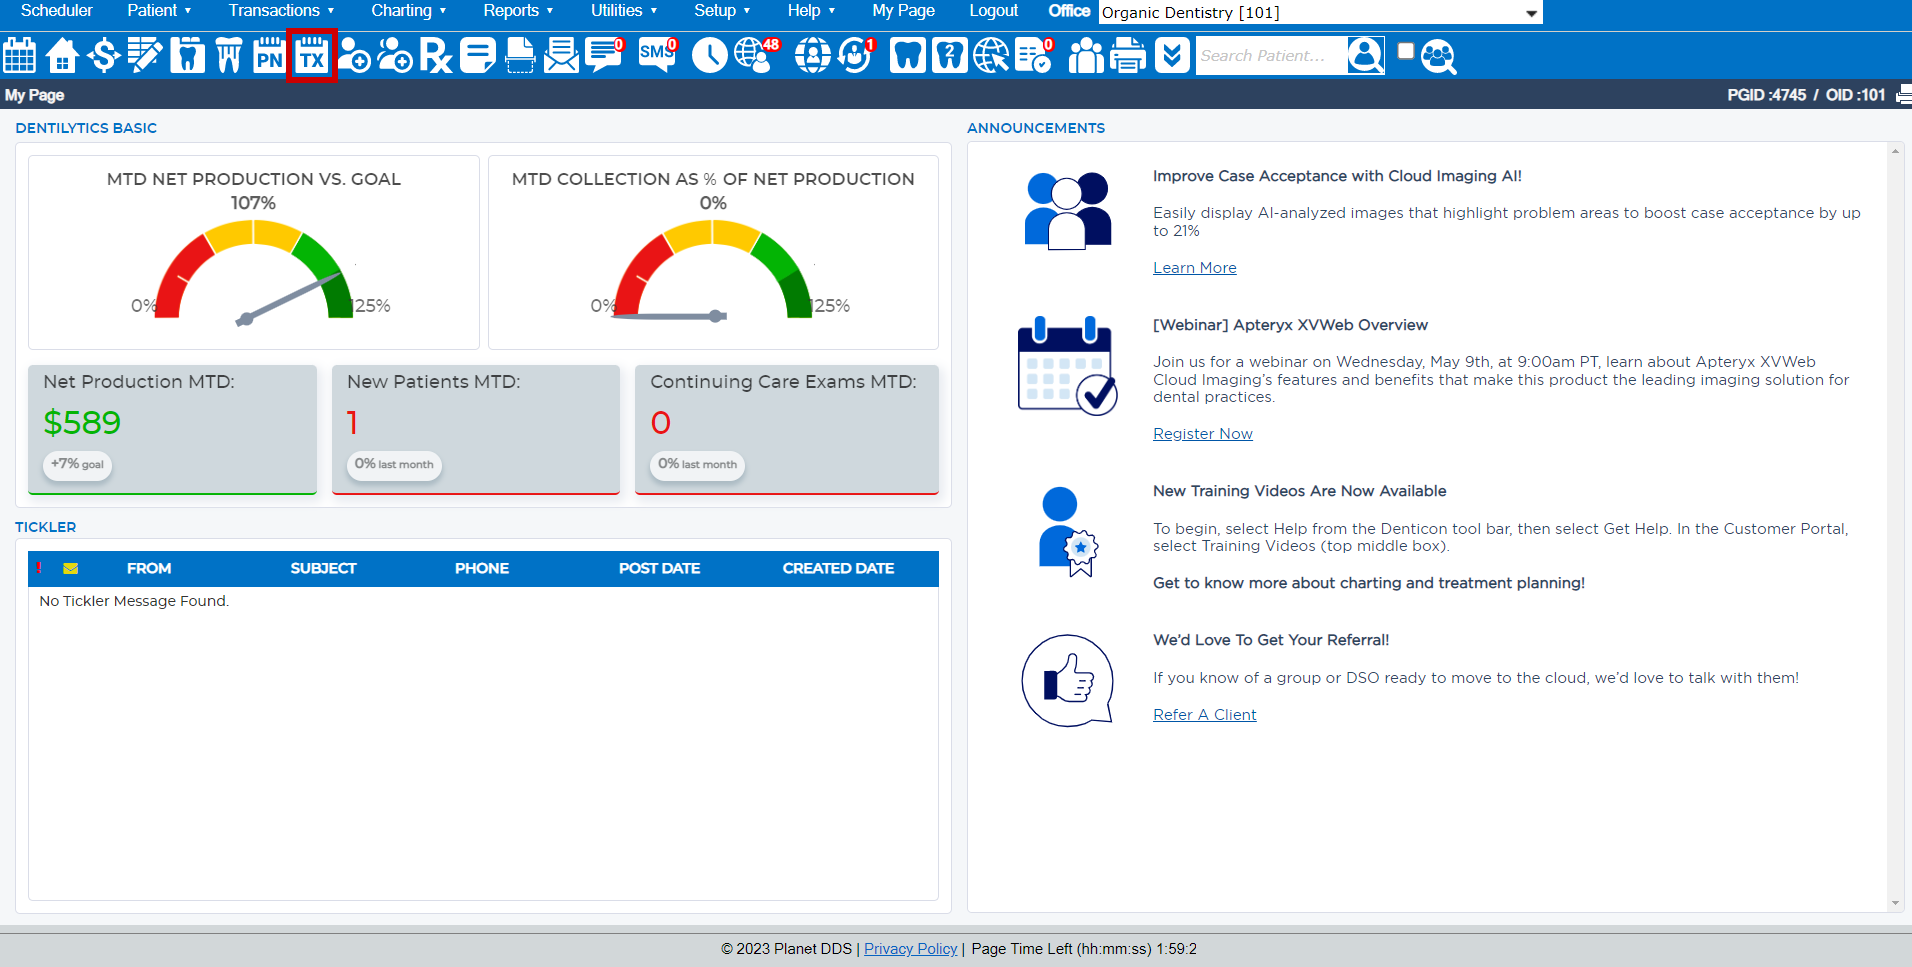Image resolution: width=1912 pixels, height=967 pixels.
Task: Click the red exclamation priority icon in Tickler
Action: click(x=39, y=568)
